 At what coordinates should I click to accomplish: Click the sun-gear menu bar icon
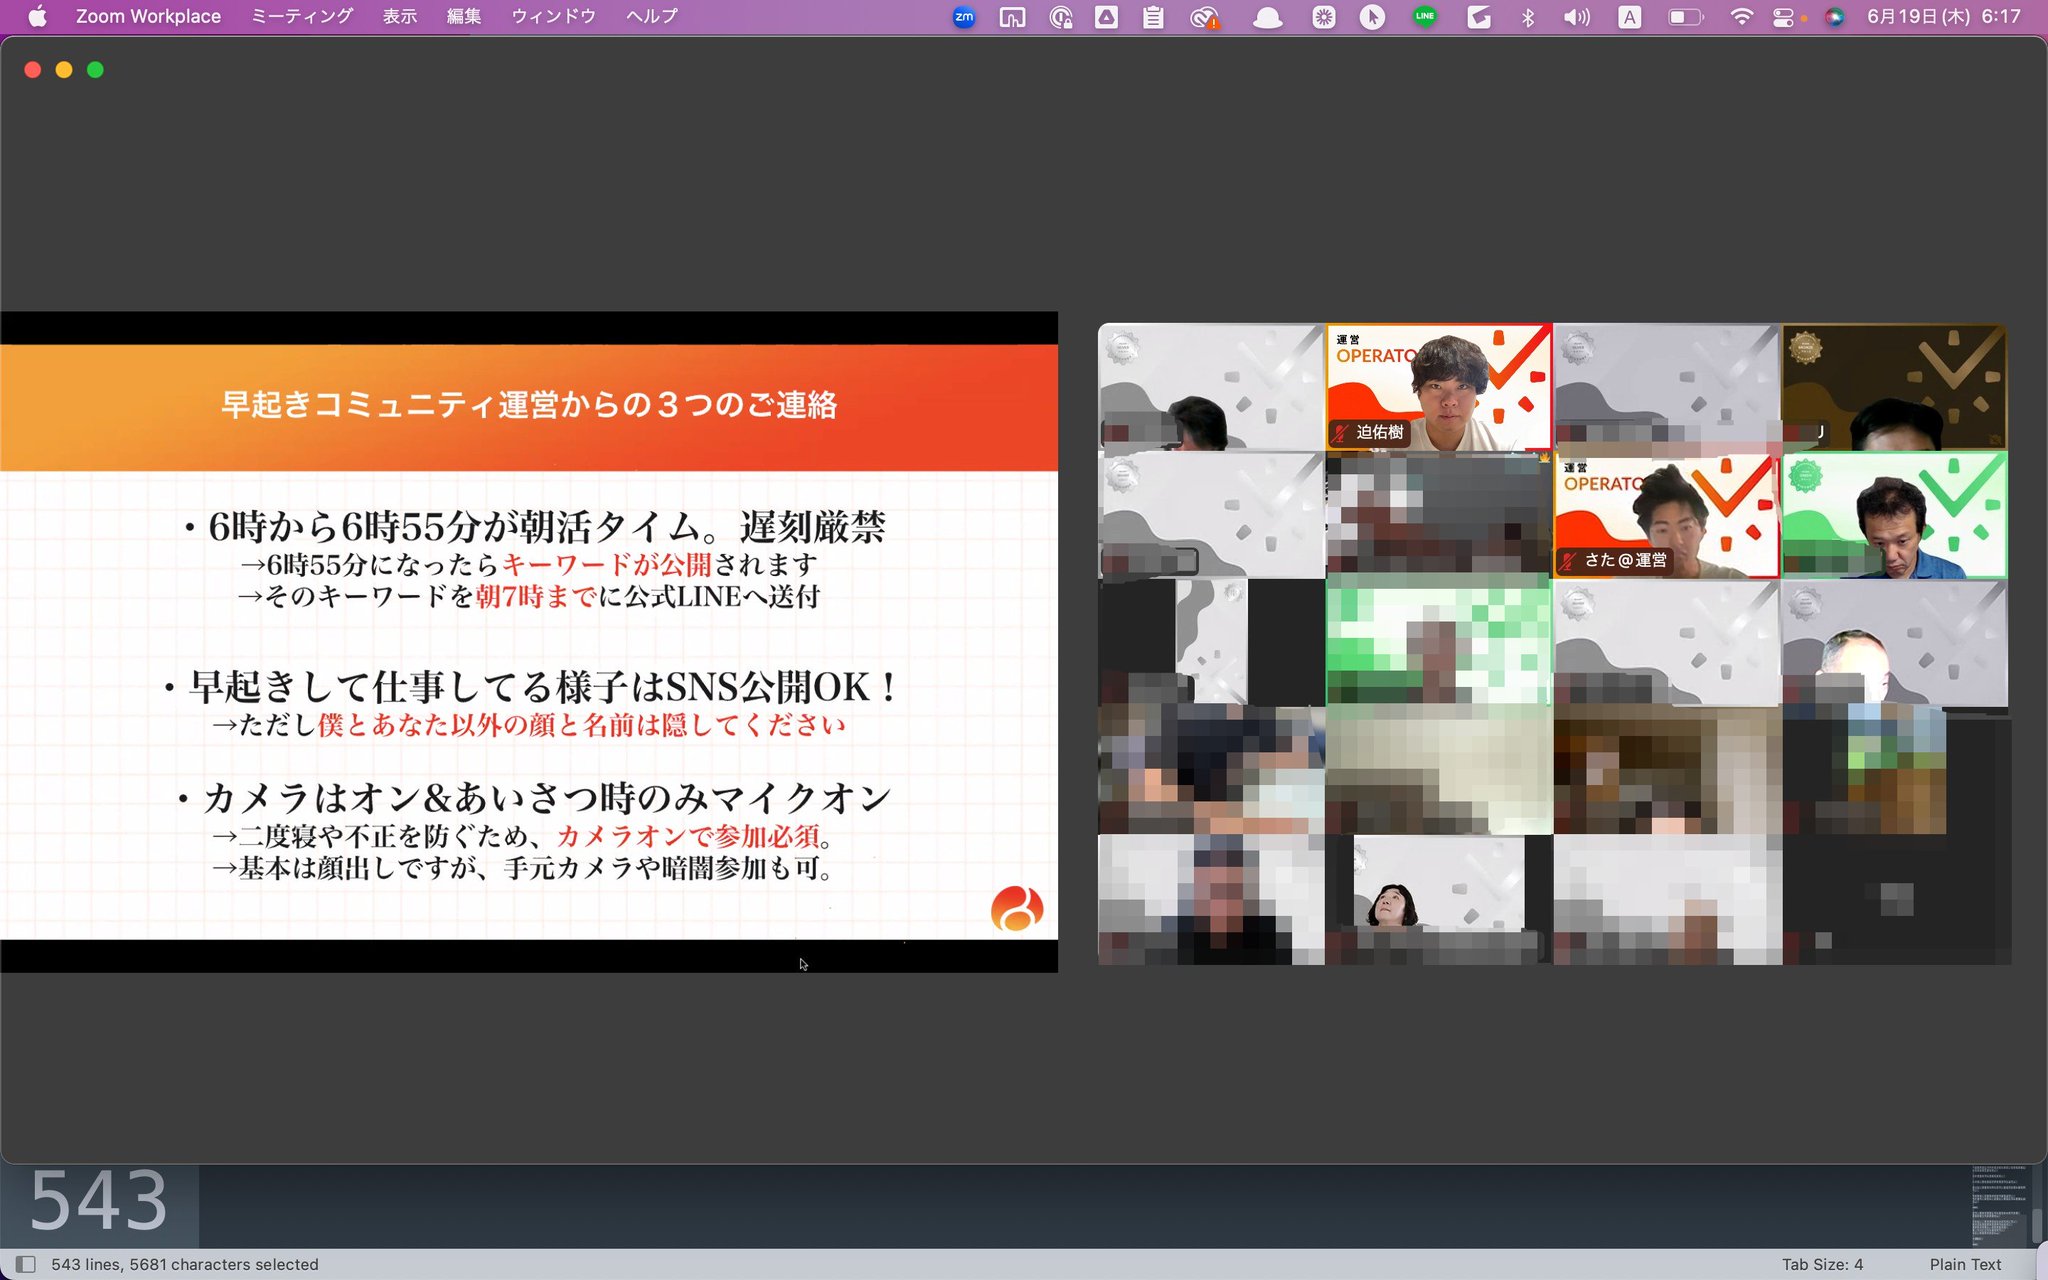click(1324, 17)
